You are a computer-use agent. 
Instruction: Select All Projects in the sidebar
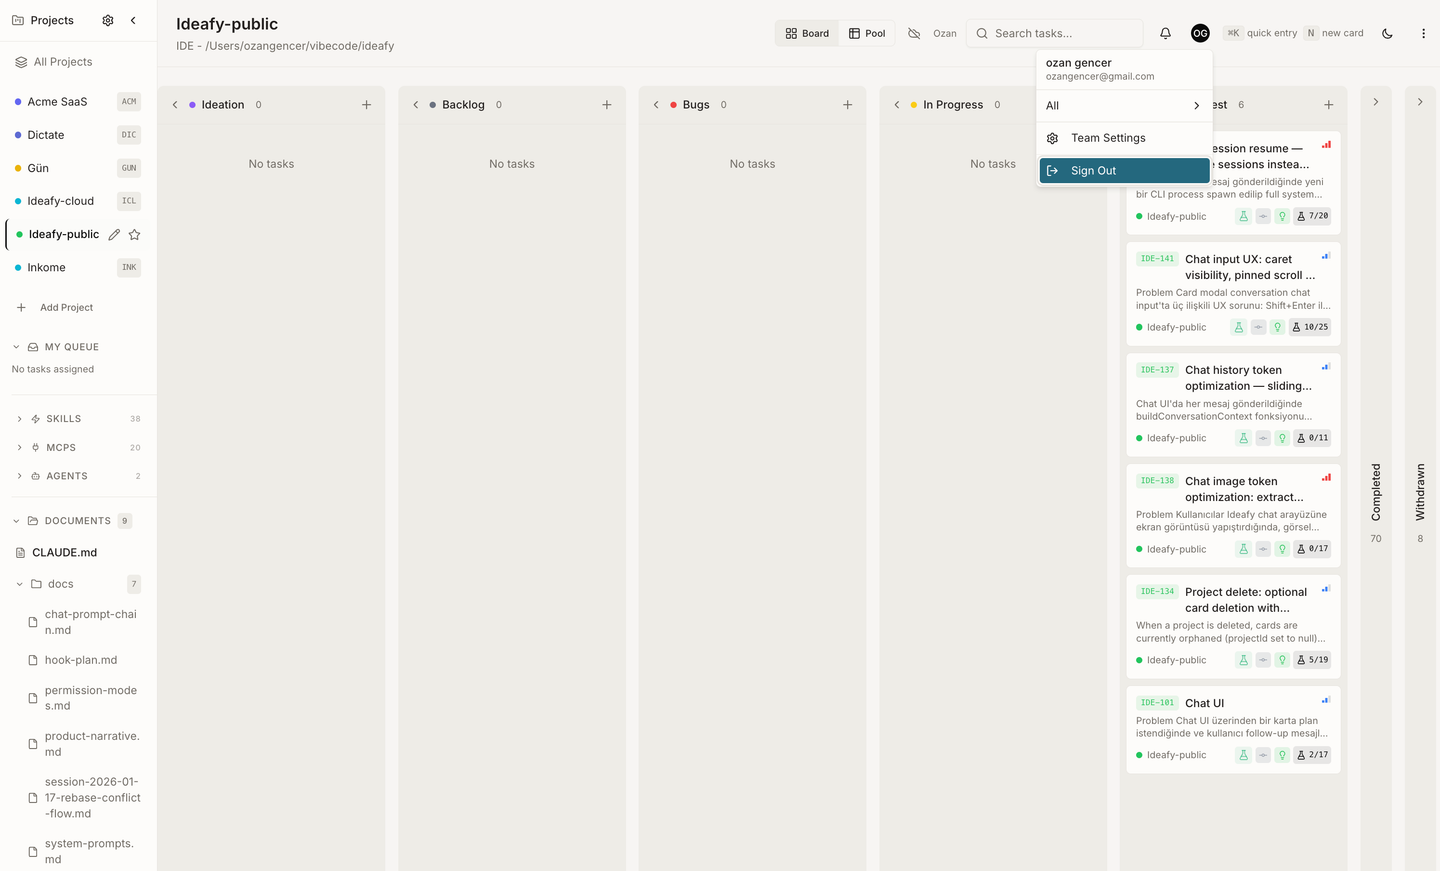click(x=78, y=62)
